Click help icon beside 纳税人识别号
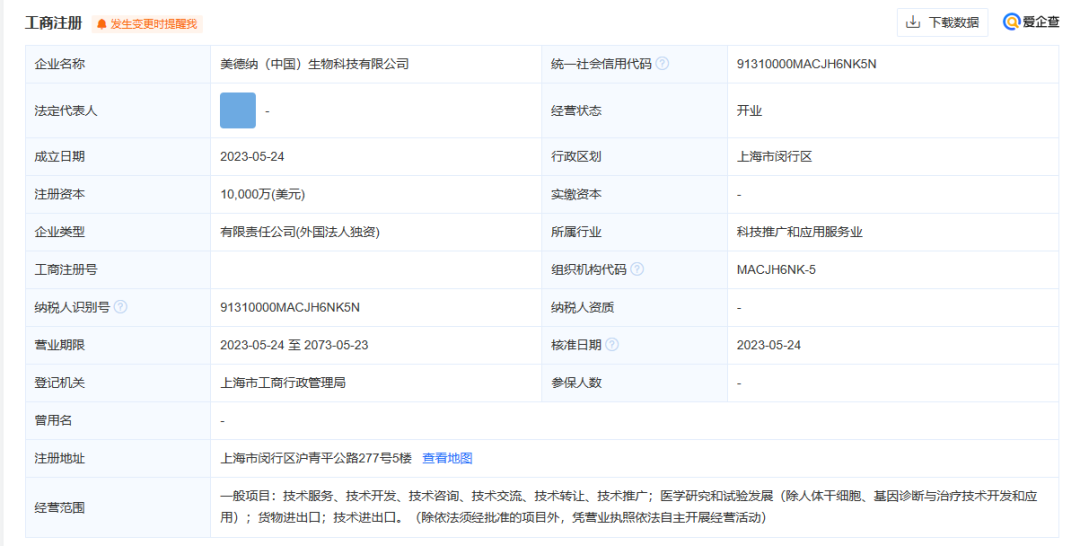 click(121, 307)
